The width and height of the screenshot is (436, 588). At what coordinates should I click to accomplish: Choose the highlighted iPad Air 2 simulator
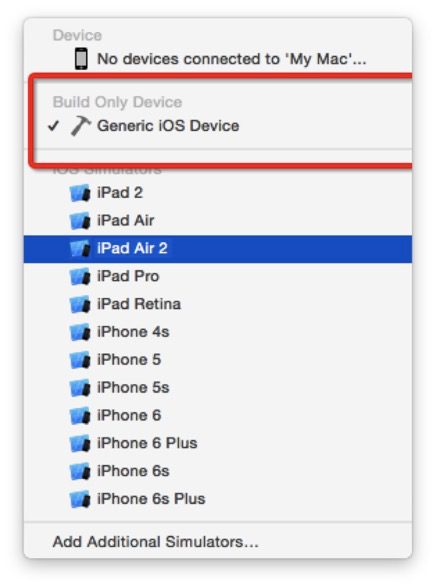pos(218,249)
